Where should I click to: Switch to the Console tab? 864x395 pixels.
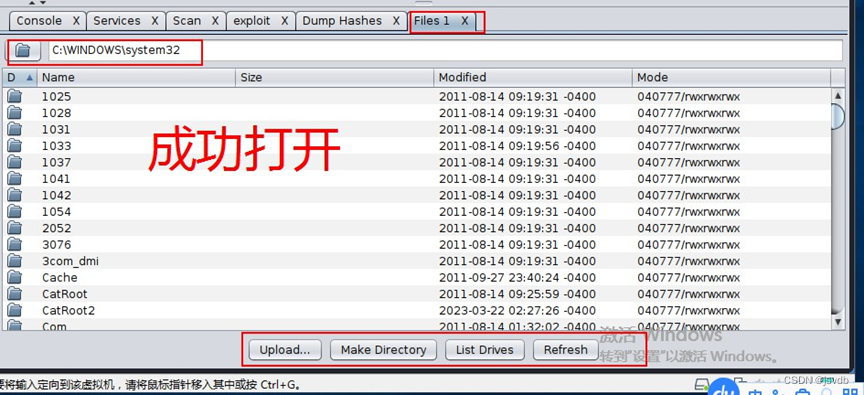(x=39, y=21)
